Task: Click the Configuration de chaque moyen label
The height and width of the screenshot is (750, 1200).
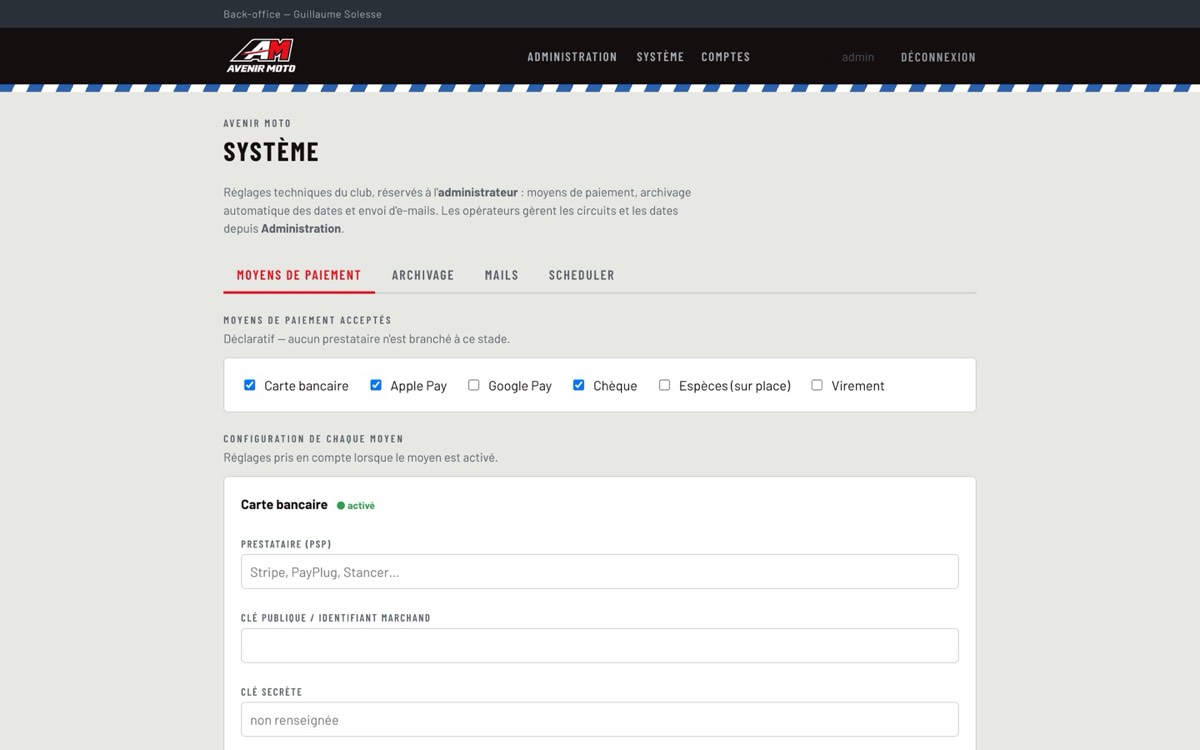Action: (314, 439)
